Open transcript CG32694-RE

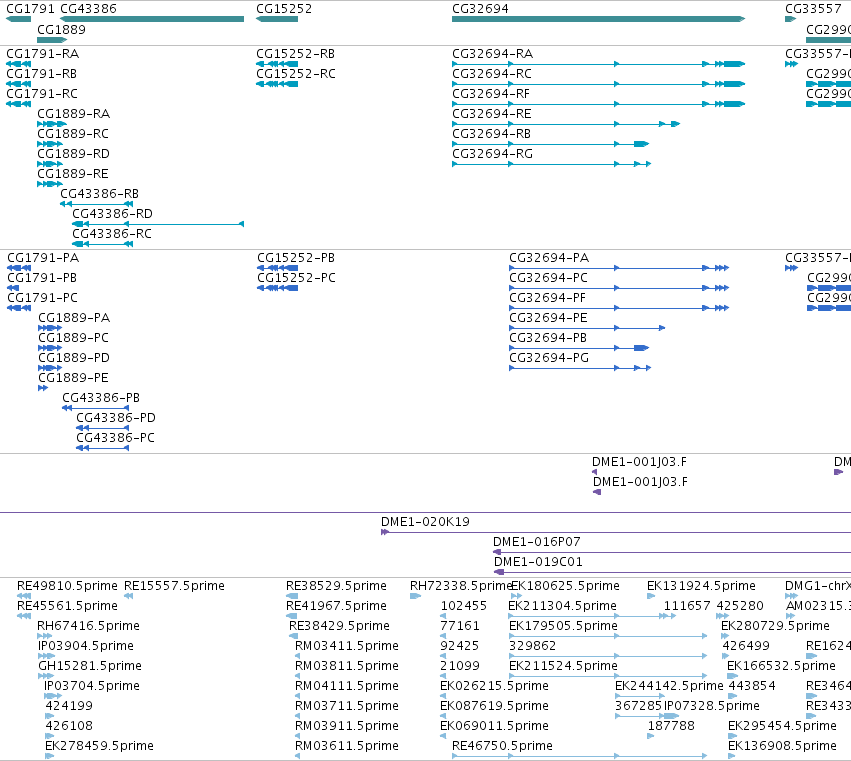point(566,124)
